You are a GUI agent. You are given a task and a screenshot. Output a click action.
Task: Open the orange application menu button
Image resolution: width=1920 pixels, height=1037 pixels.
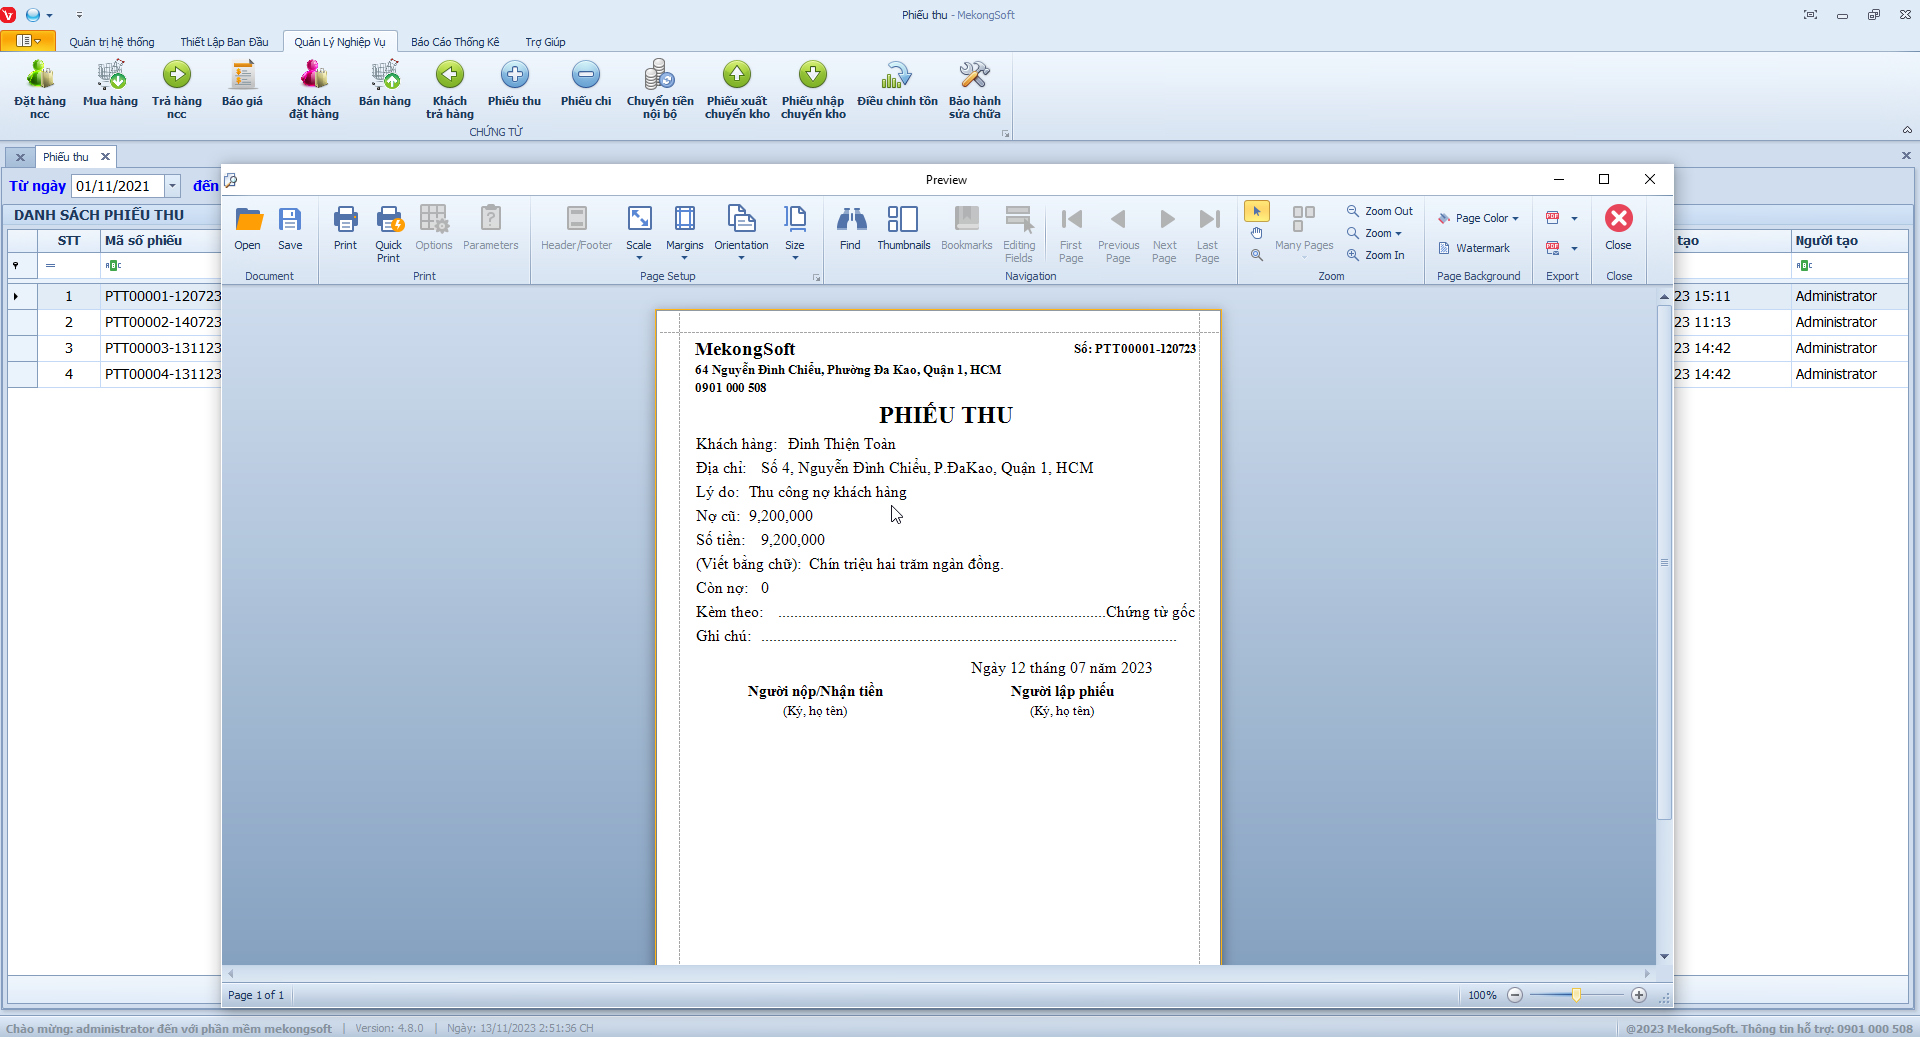(28, 41)
